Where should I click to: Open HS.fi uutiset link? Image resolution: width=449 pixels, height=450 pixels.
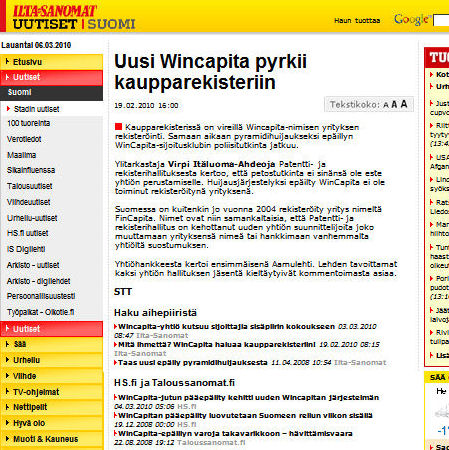(28, 233)
